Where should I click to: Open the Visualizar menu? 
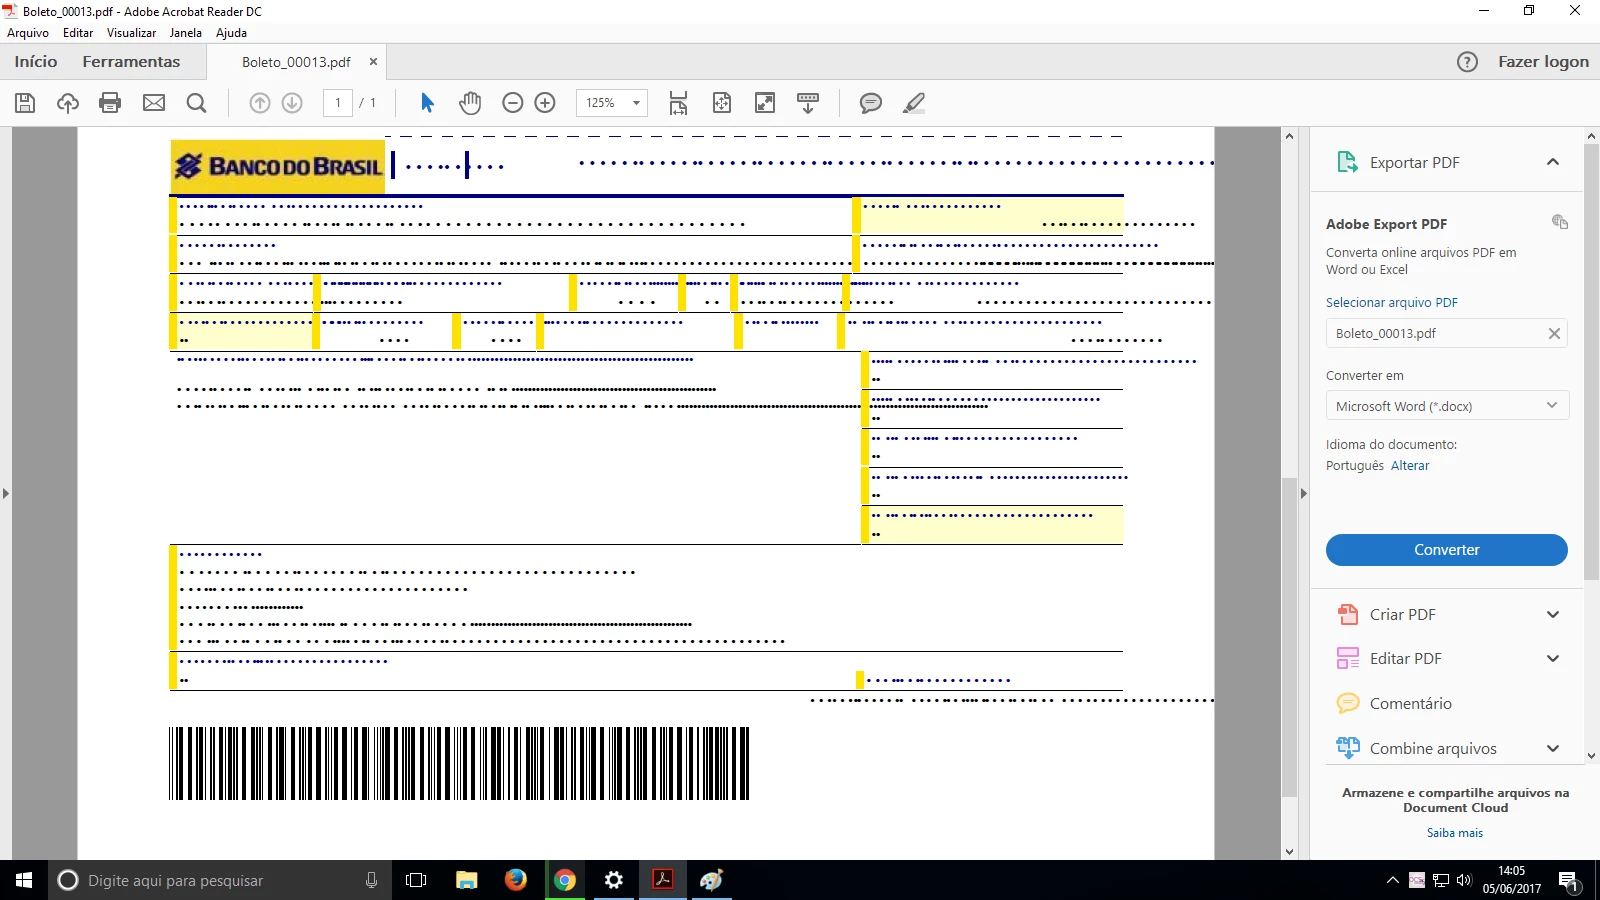click(131, 33)
